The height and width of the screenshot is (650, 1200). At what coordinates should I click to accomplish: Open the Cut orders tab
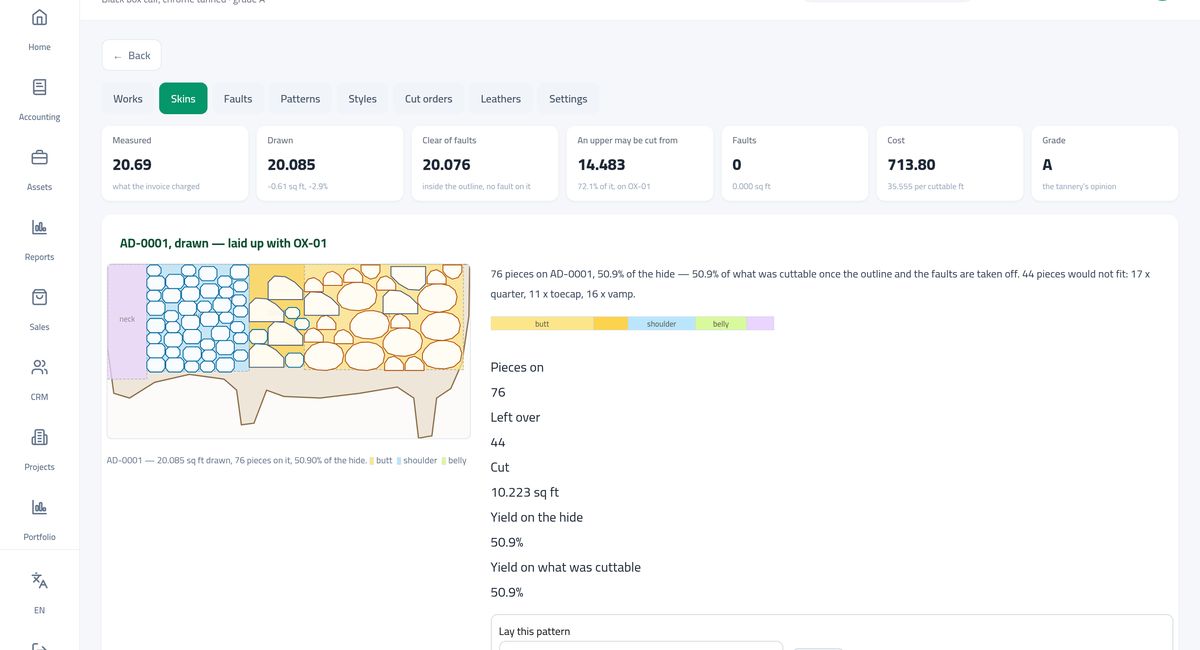(429, 99)
